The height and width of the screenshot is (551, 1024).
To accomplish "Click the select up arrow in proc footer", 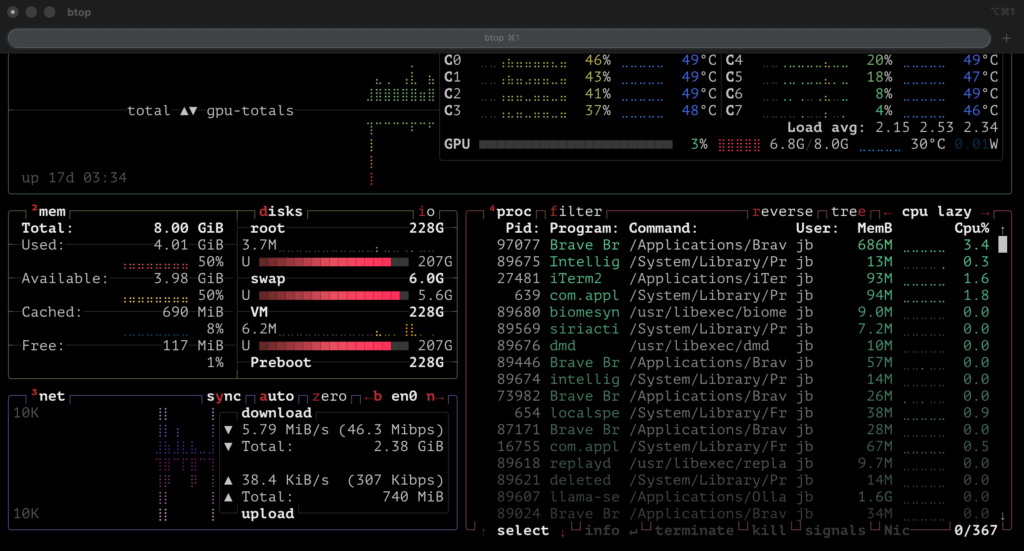I will [x=483, y=532].
